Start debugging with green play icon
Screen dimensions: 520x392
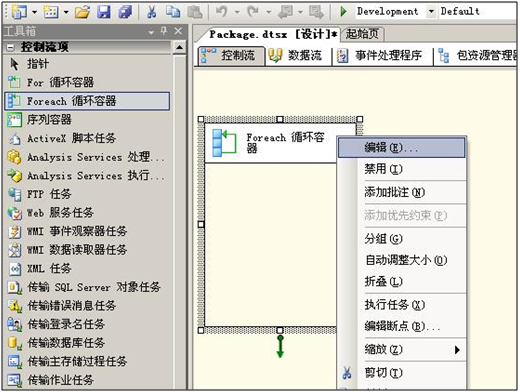point(343,12)
